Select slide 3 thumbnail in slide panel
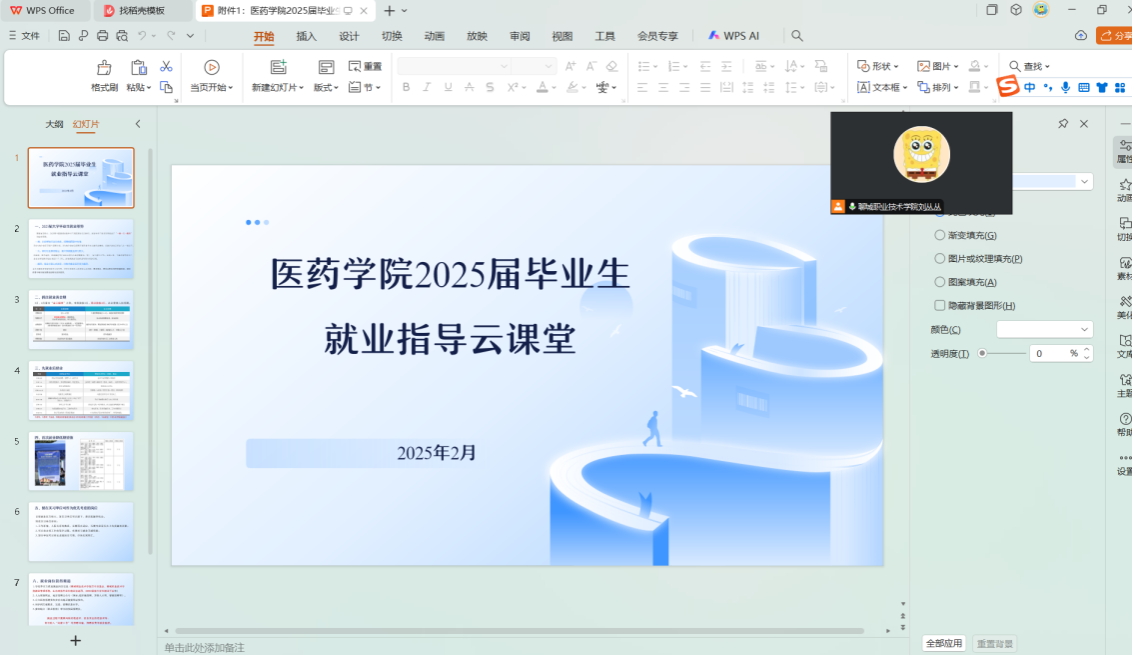Screen dimensions: 1132x655 pyautogui.click(x=81, y=319)
